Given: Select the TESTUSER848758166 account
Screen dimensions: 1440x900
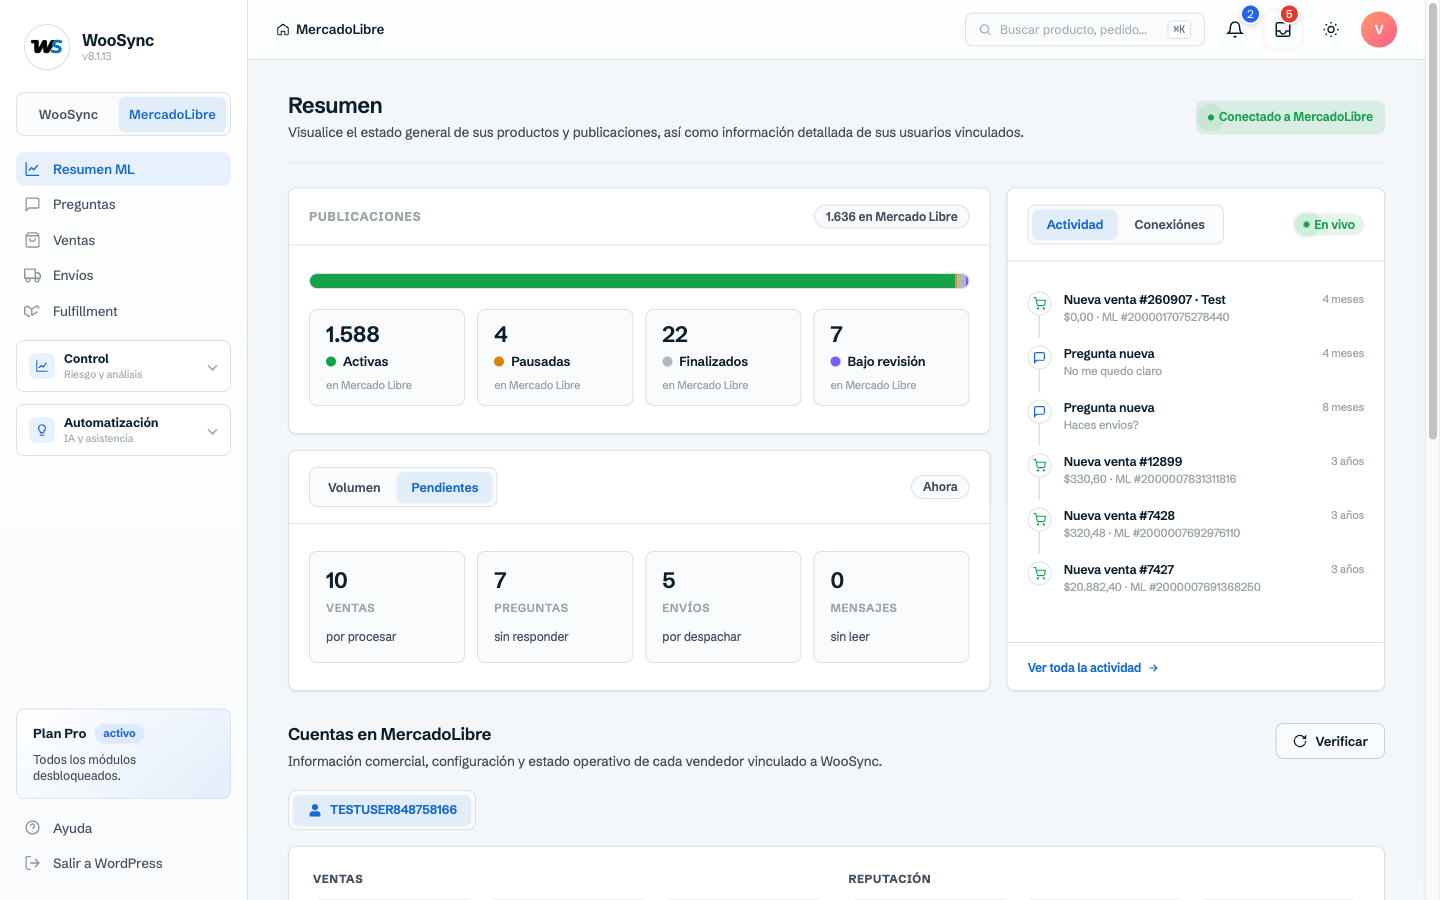Looking at the screenshot, I should pyautogui.click(x=382, y=810).
